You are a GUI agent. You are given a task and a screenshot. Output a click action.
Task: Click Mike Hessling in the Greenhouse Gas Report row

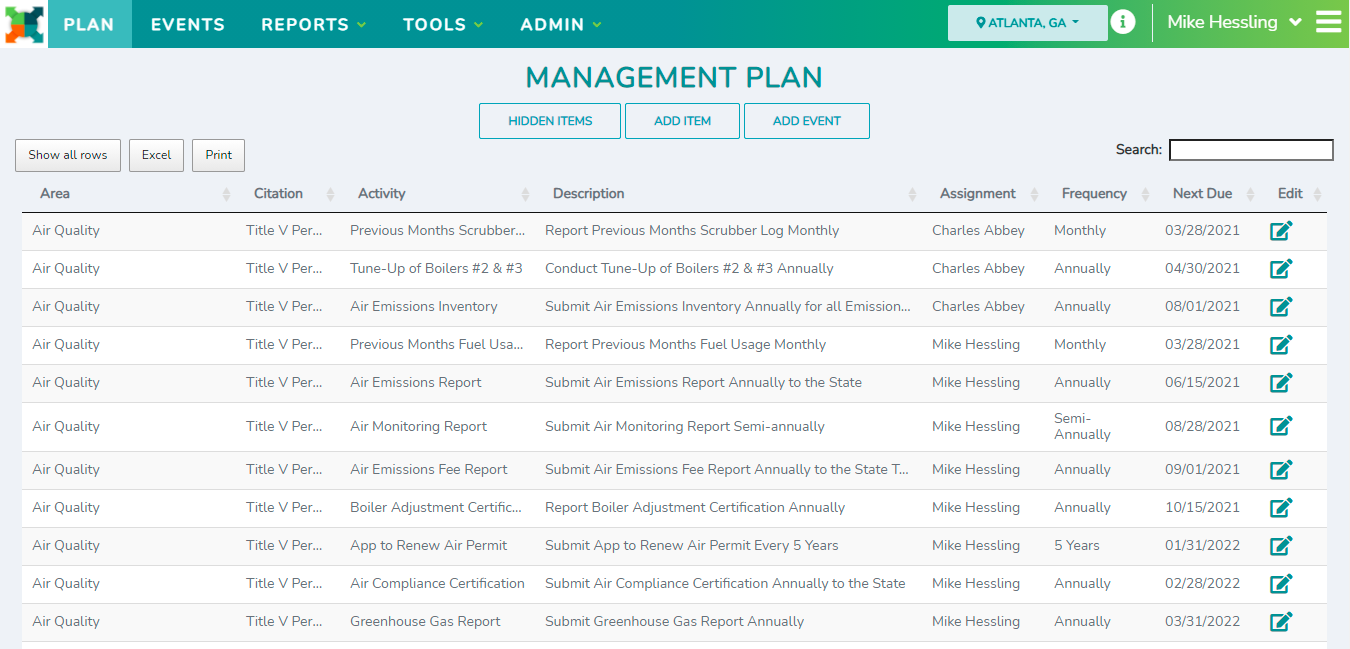pyautogui.click(x=976, y=622)
